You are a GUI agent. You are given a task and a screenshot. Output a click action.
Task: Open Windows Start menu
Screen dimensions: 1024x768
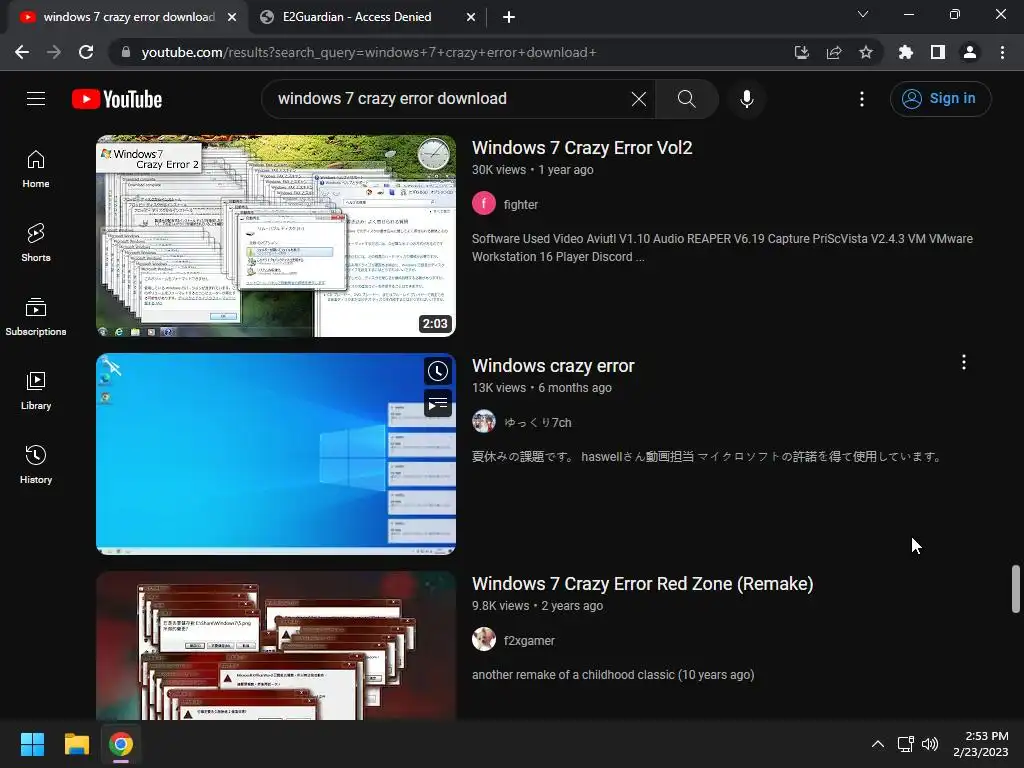click(32, 744)
